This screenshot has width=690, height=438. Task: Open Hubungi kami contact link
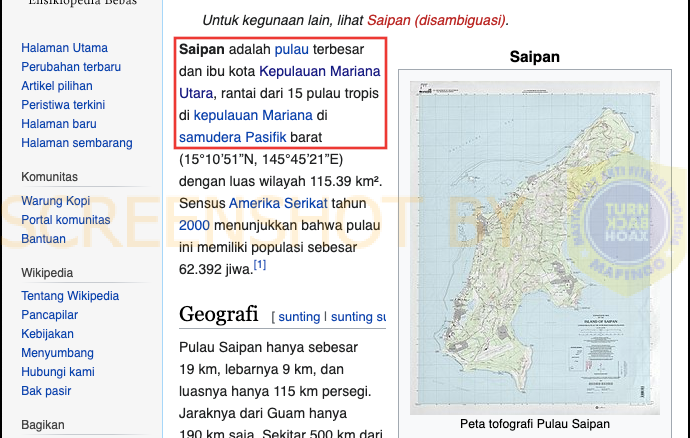click(x=58, y=371)
